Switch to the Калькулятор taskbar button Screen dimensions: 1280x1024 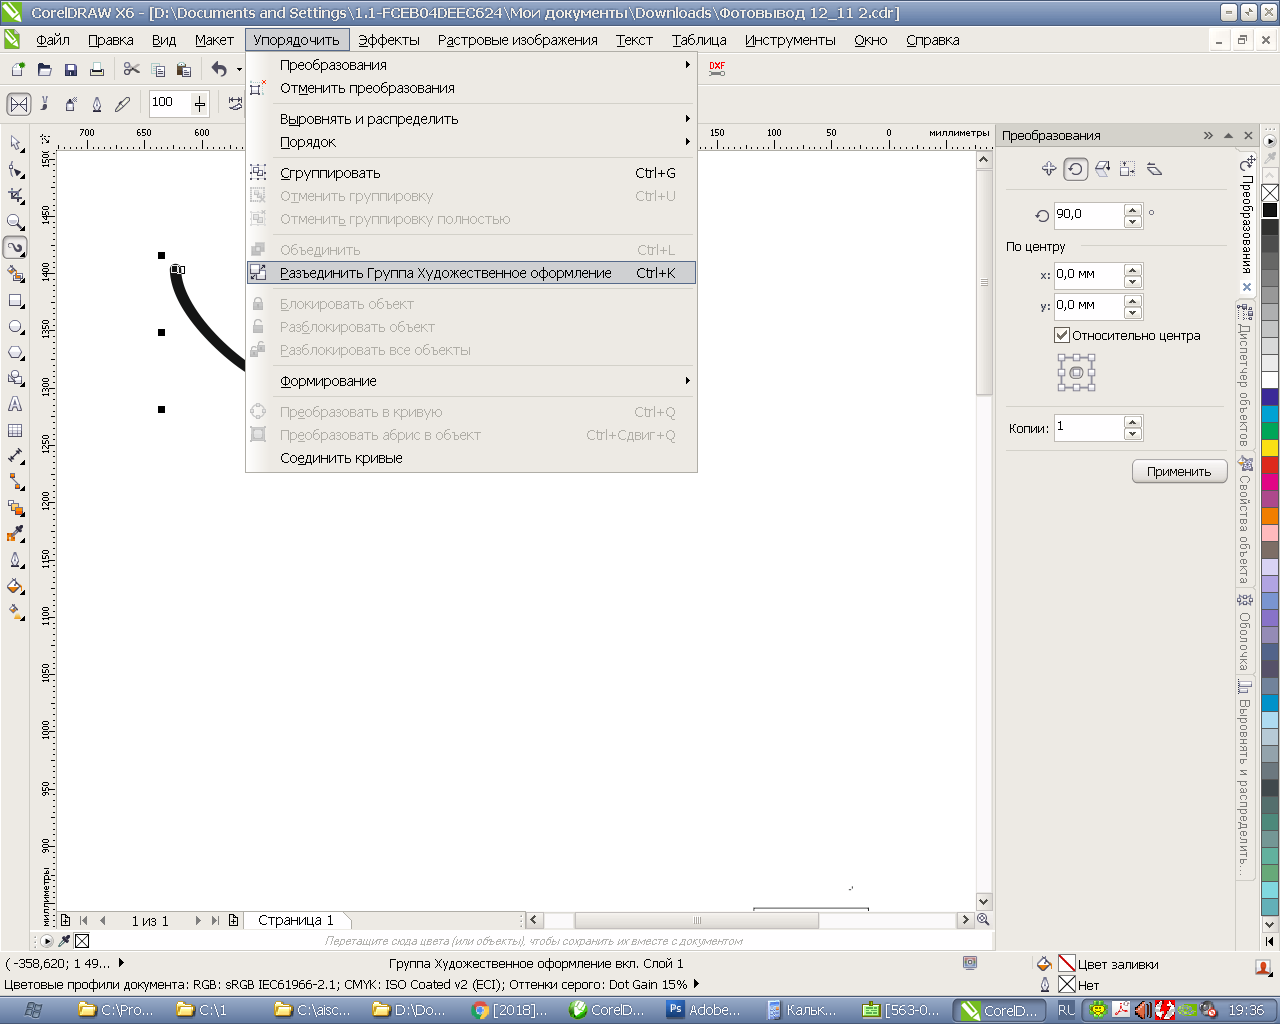(803, 1010)
